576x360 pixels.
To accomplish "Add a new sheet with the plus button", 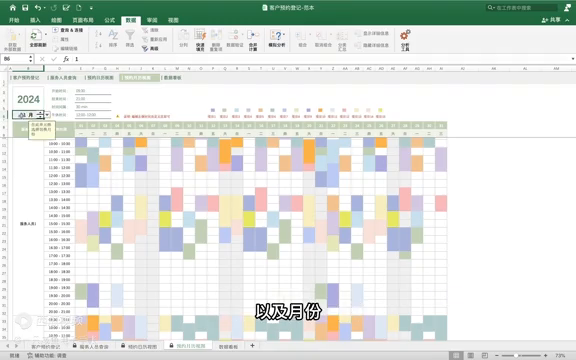I will (x=252, y=345).
